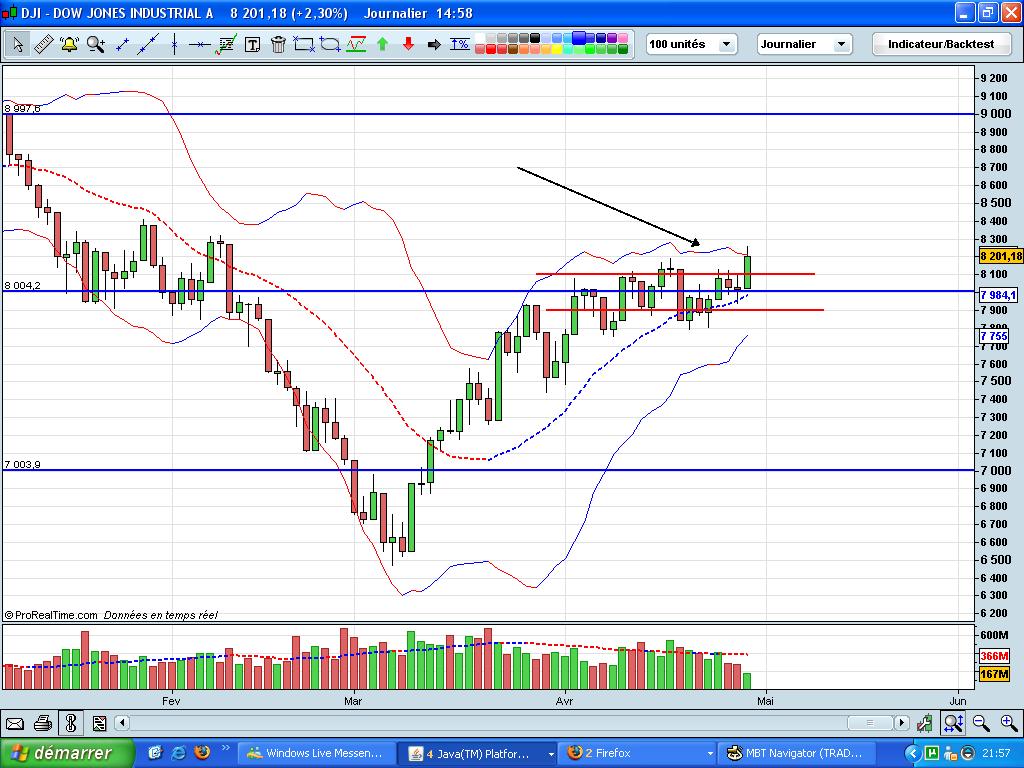Select the text annotation tool

pyautogui.click(x=252, y=44)
